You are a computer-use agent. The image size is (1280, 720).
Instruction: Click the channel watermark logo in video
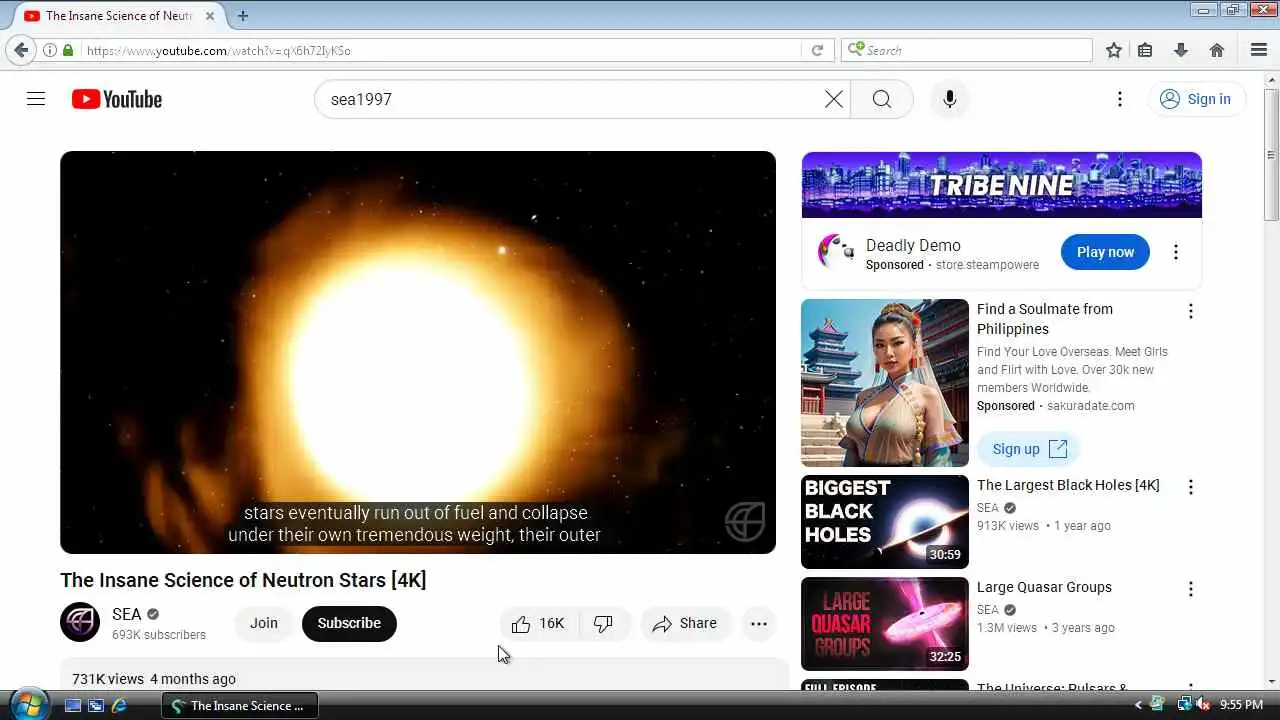(745, 521)
